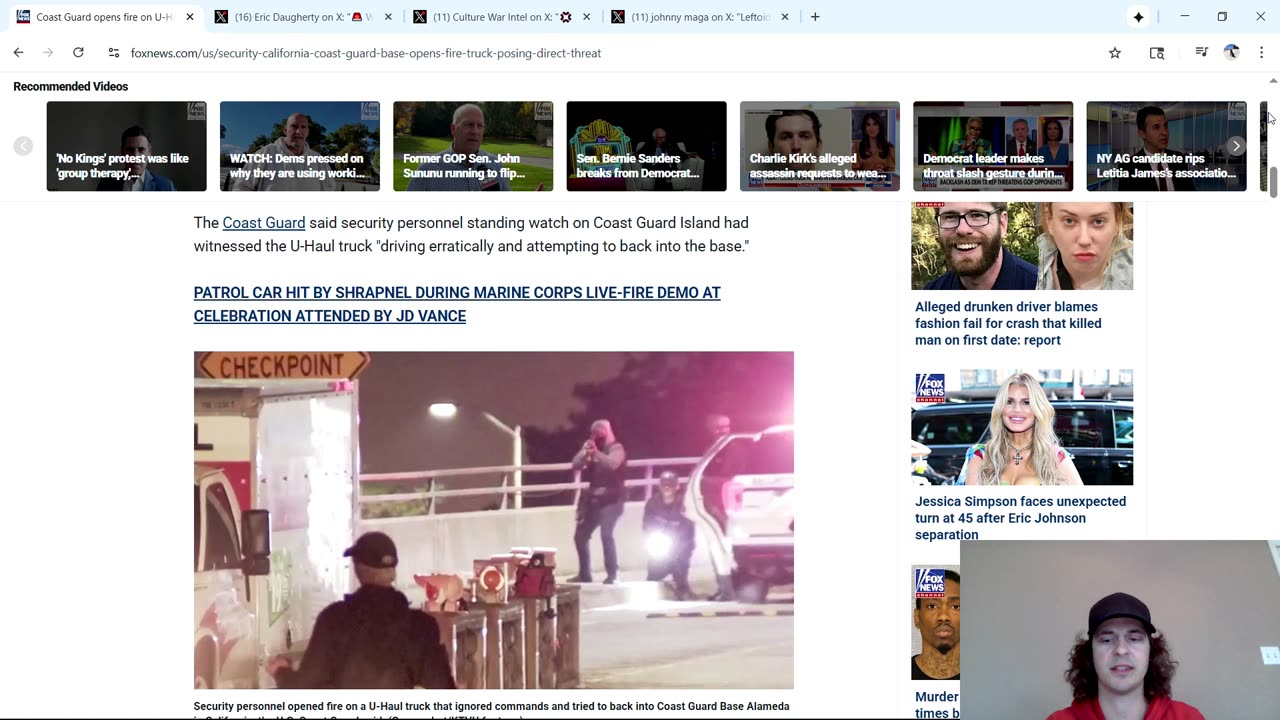1280x720 pixels.
Task: Click the scrollbar up arrow
Action: click(1273, 81)
